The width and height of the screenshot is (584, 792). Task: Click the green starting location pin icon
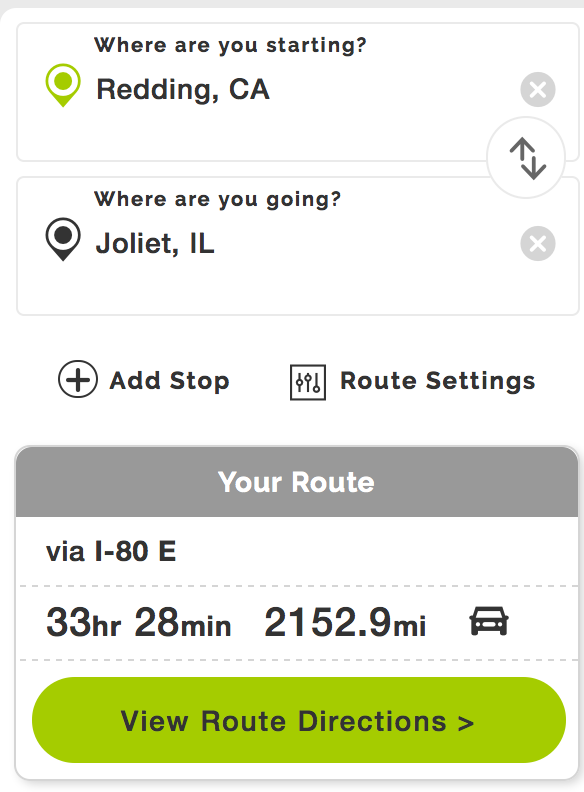coord(63,85)
